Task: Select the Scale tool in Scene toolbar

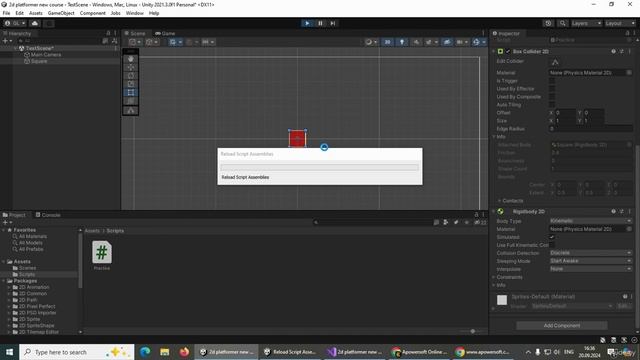Action: (131, 84)
